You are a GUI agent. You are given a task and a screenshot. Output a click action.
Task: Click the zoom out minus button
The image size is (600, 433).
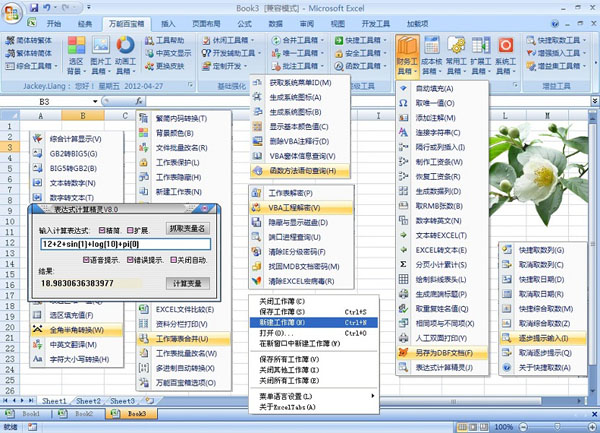523,427
